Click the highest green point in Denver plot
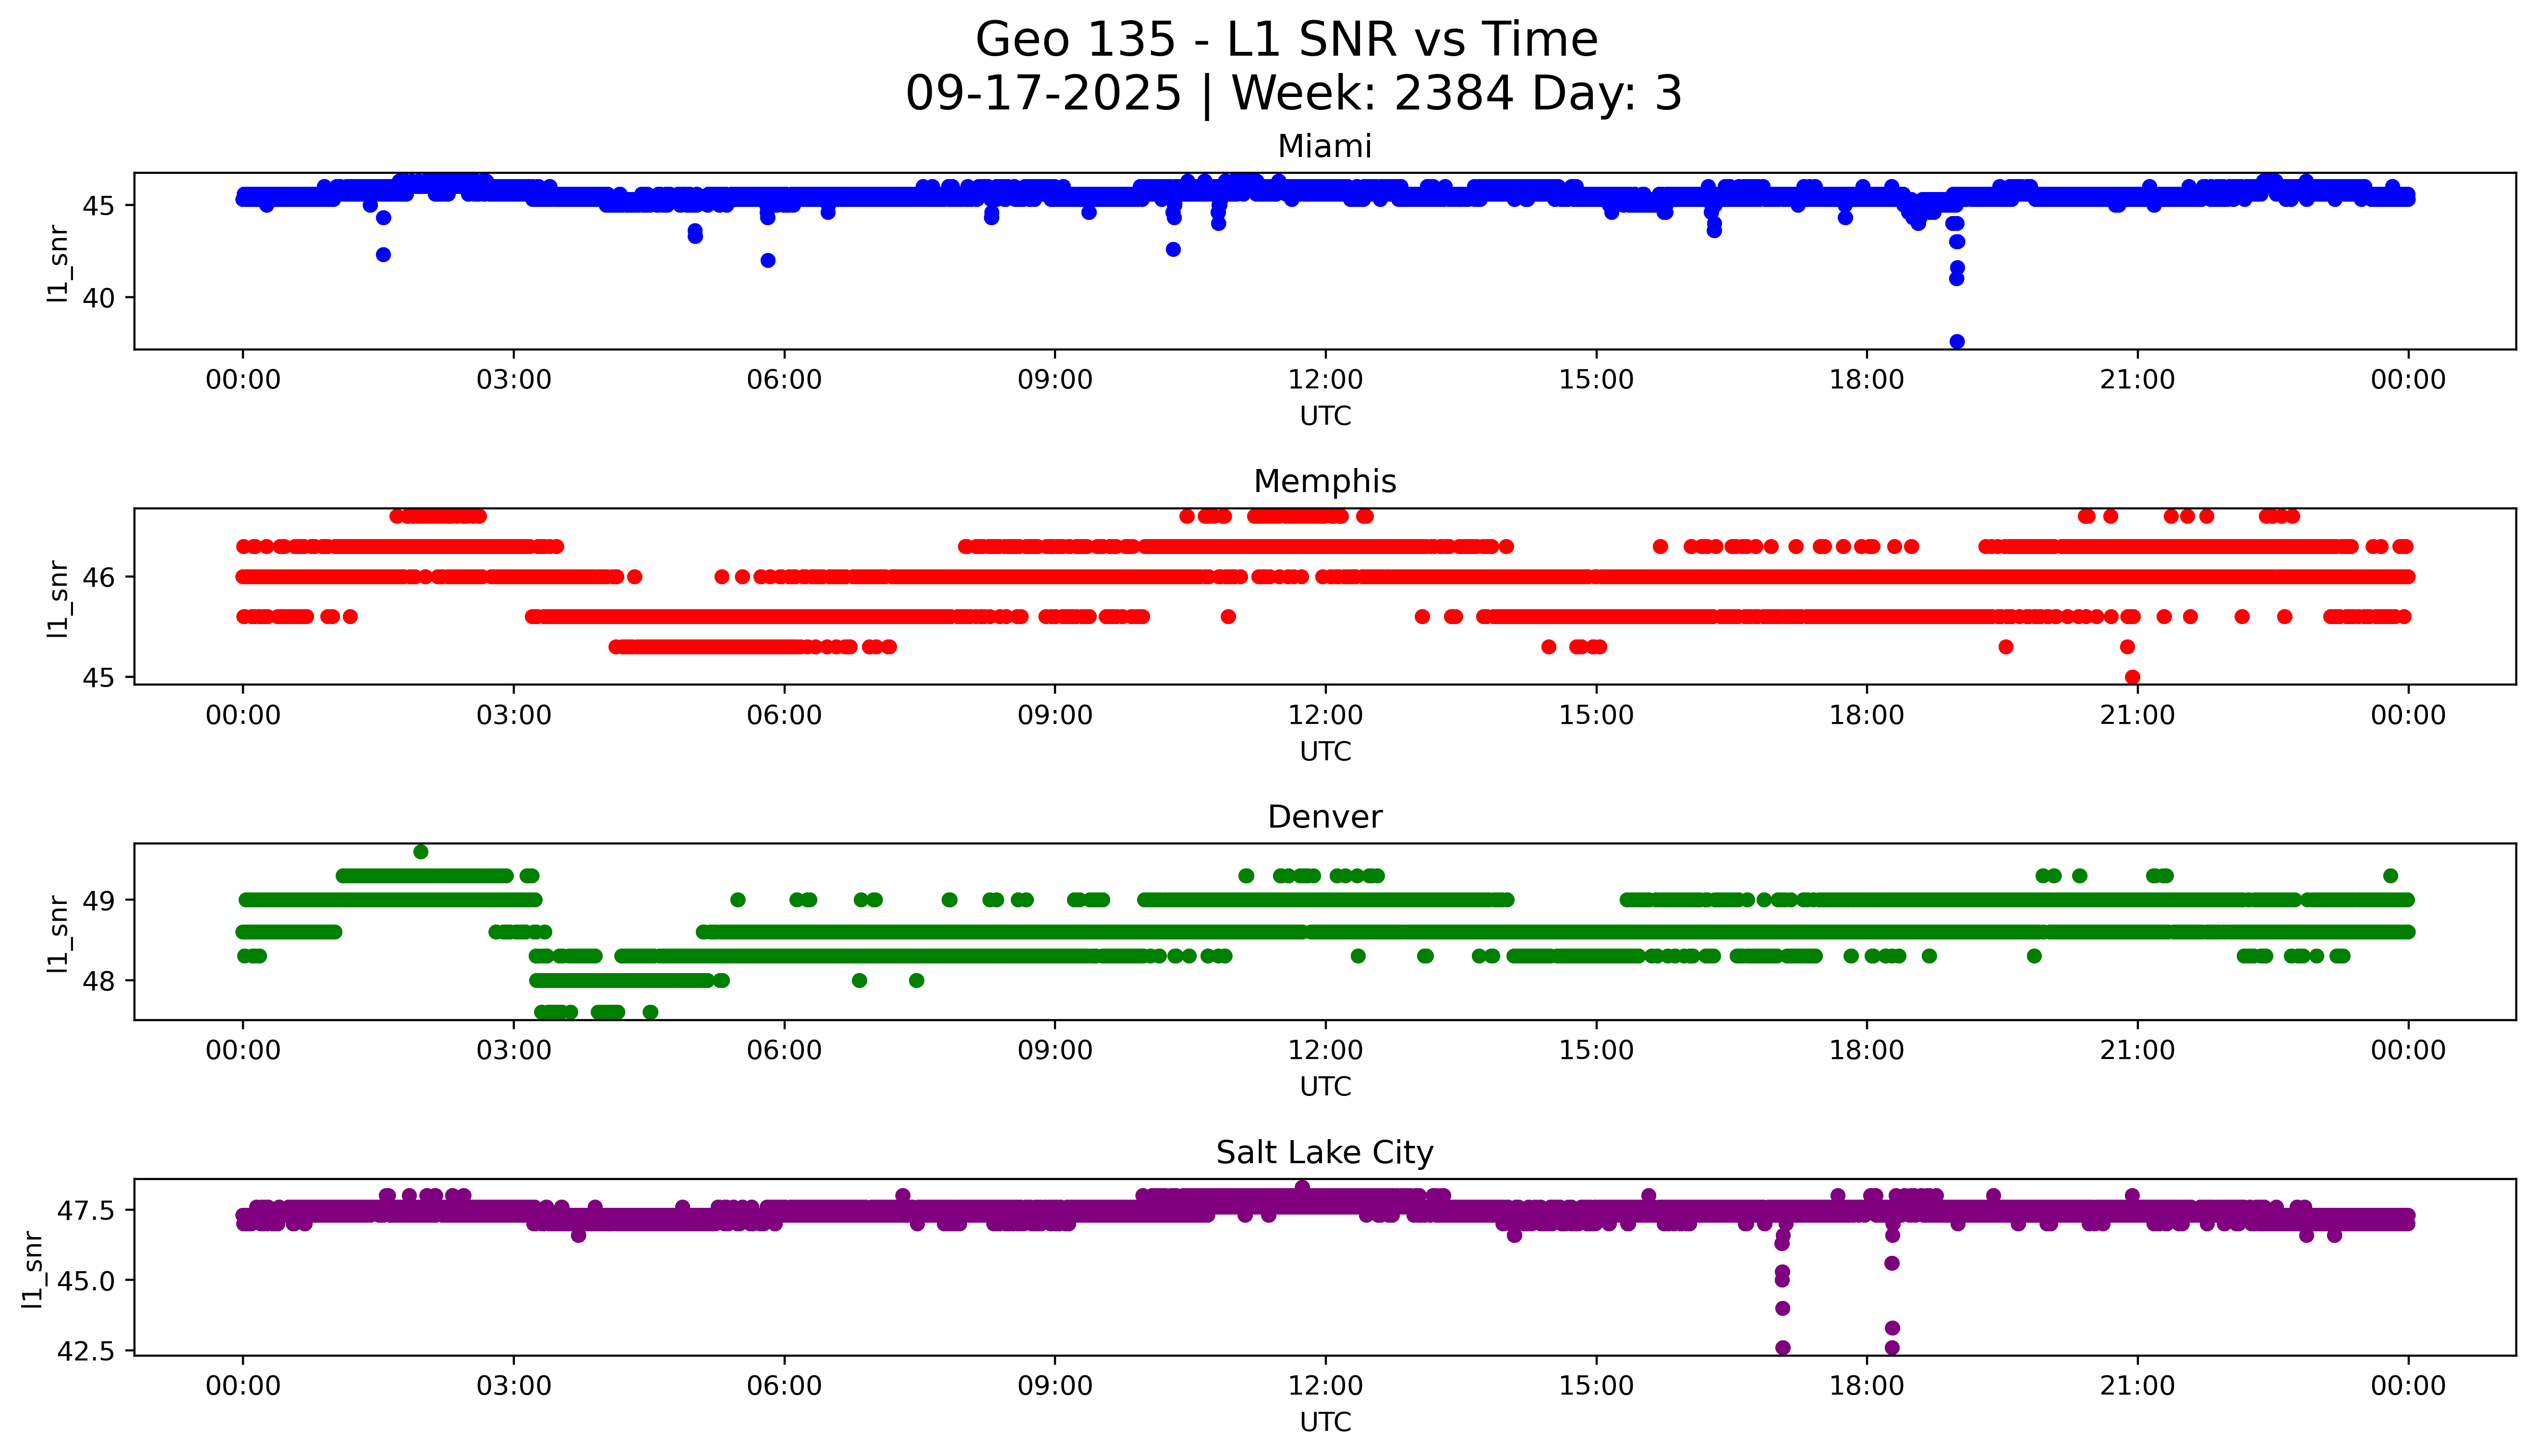This screenshot has width=2535, height=1456. (421, 852)
